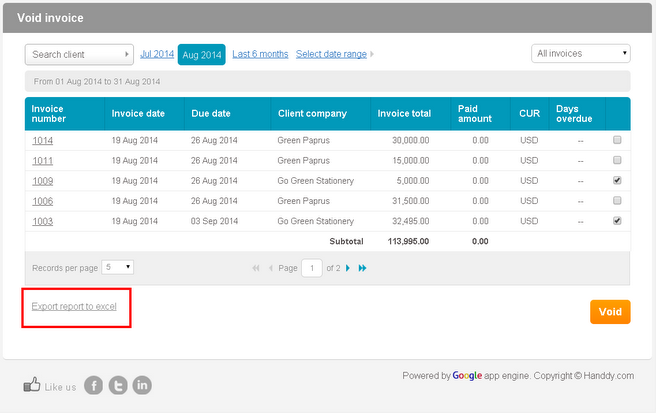The height and width of the screenshot is (413, 656).
Task: Click Green Paprus in row 1014
Action: click(x=303, y=140)
